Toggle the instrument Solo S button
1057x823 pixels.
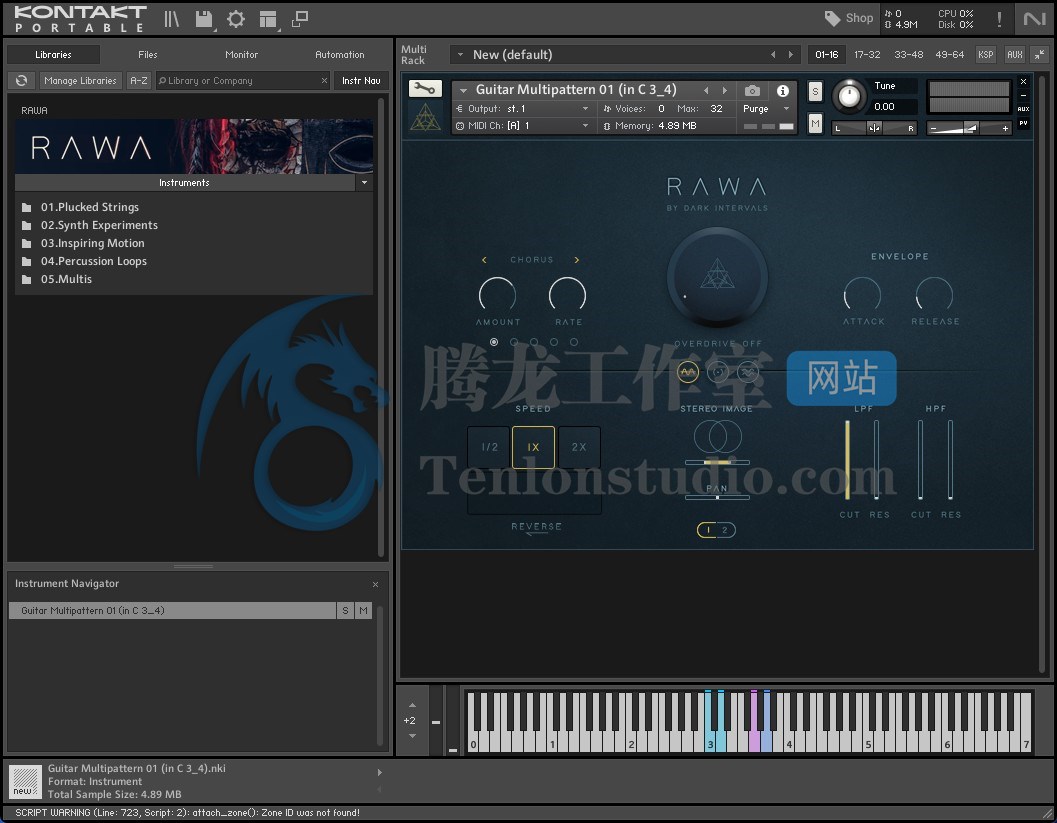pos(815,91)
